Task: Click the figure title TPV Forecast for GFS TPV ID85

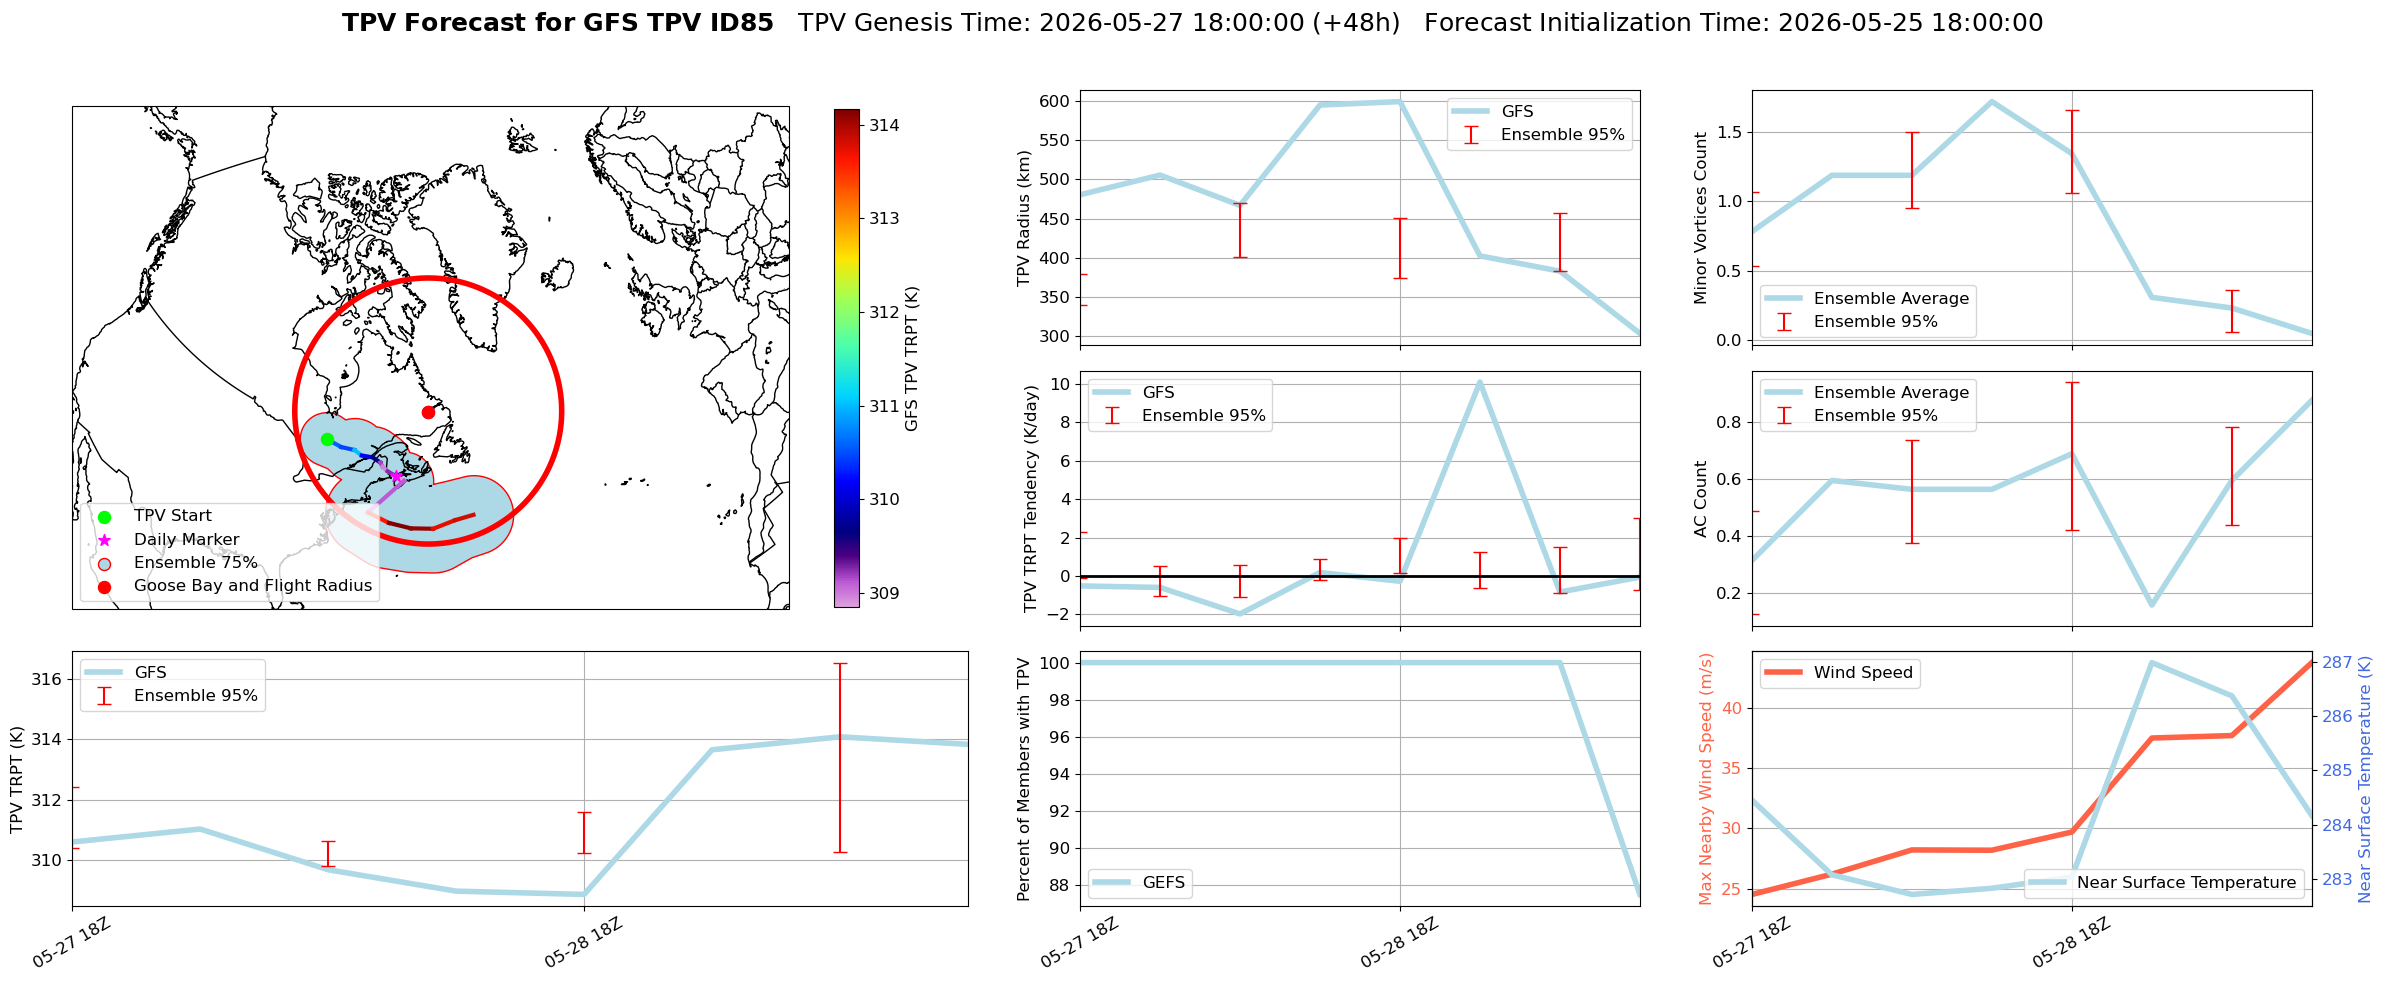Action: (558, 23)
